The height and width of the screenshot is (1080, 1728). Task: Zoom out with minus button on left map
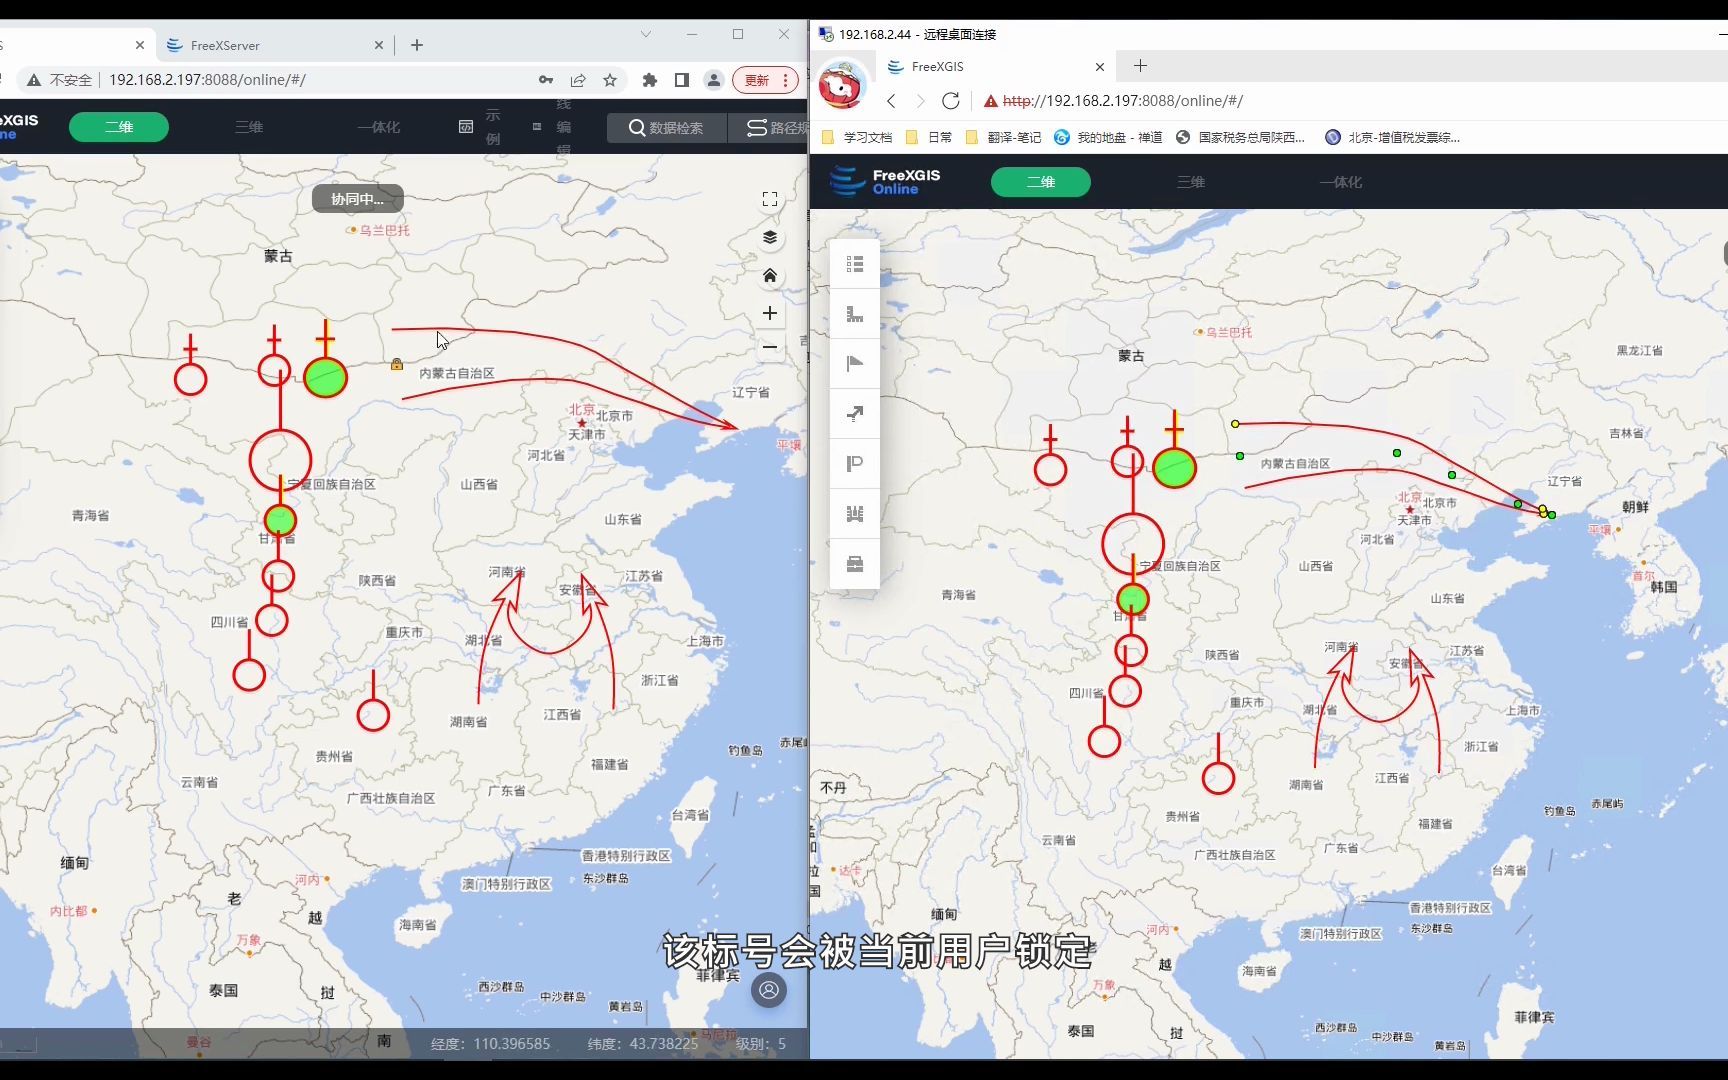770,347
